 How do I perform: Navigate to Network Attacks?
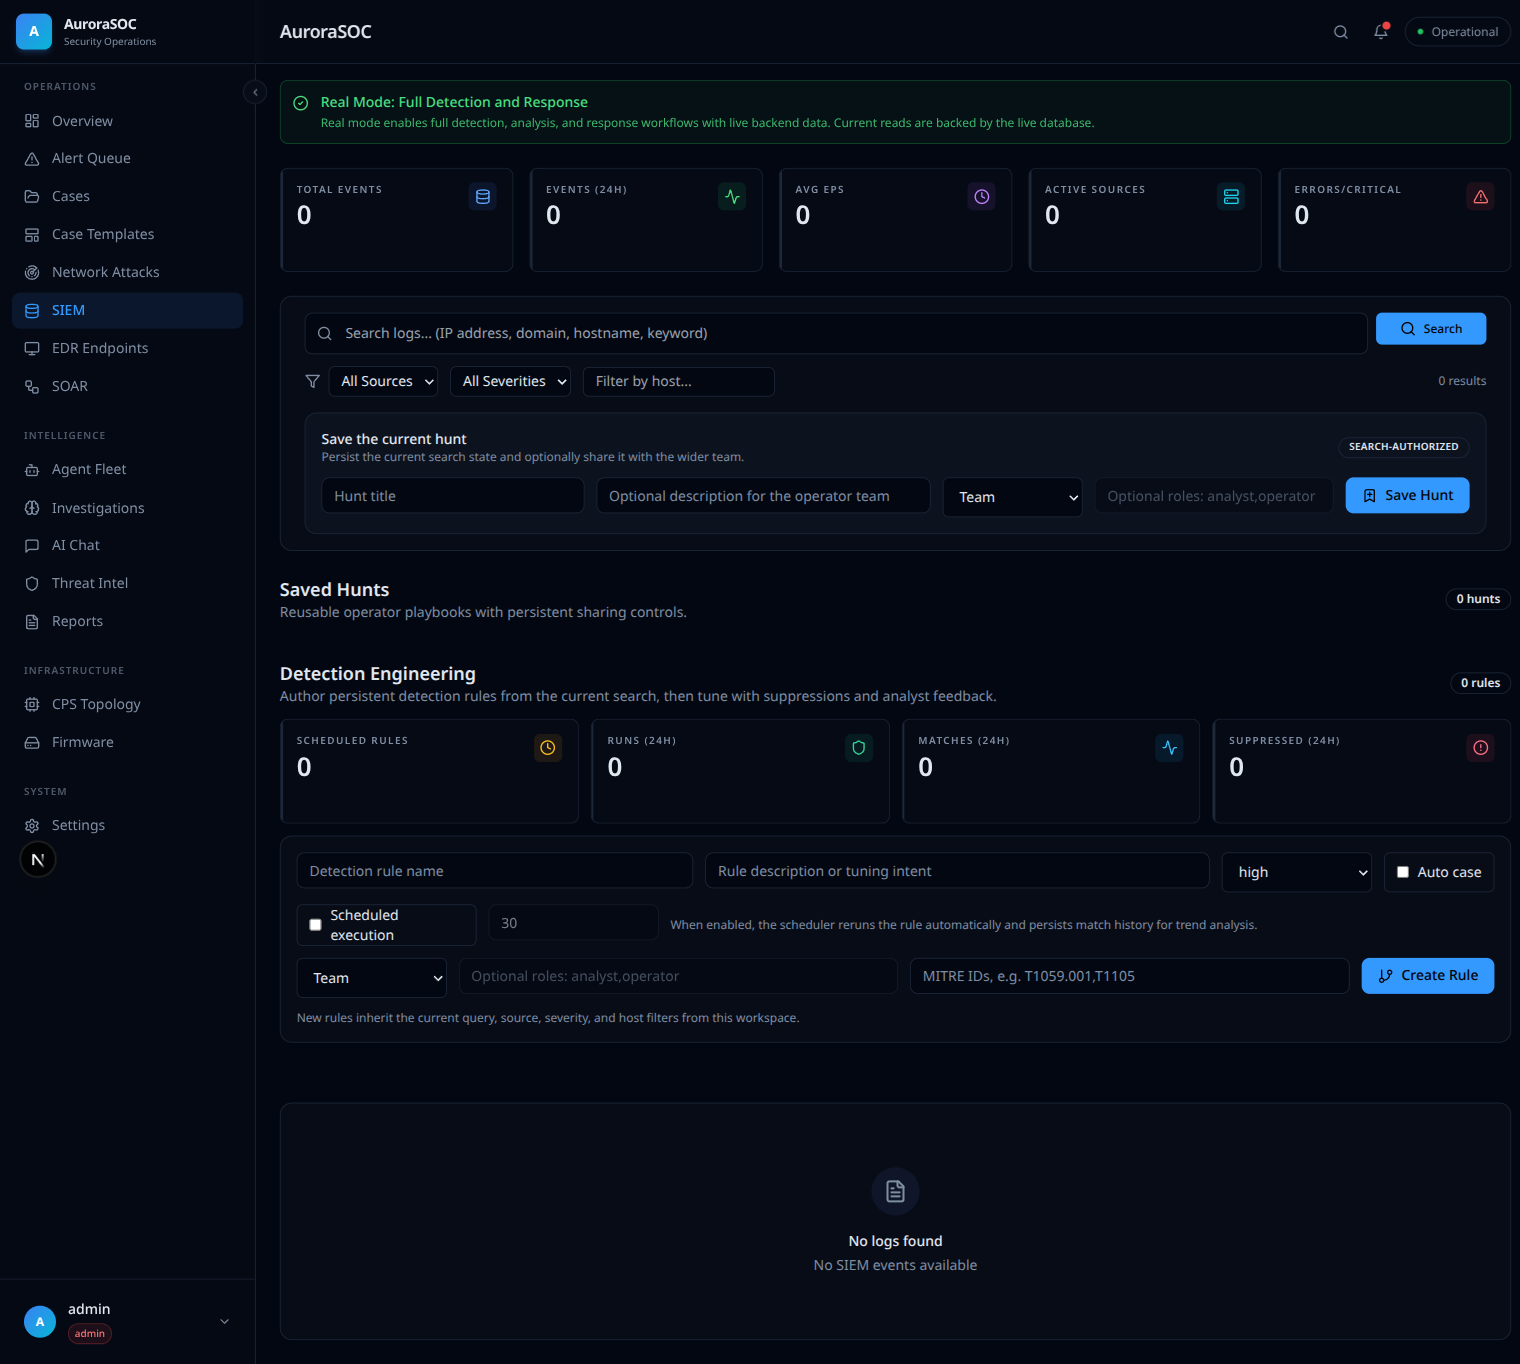point(127,272)
